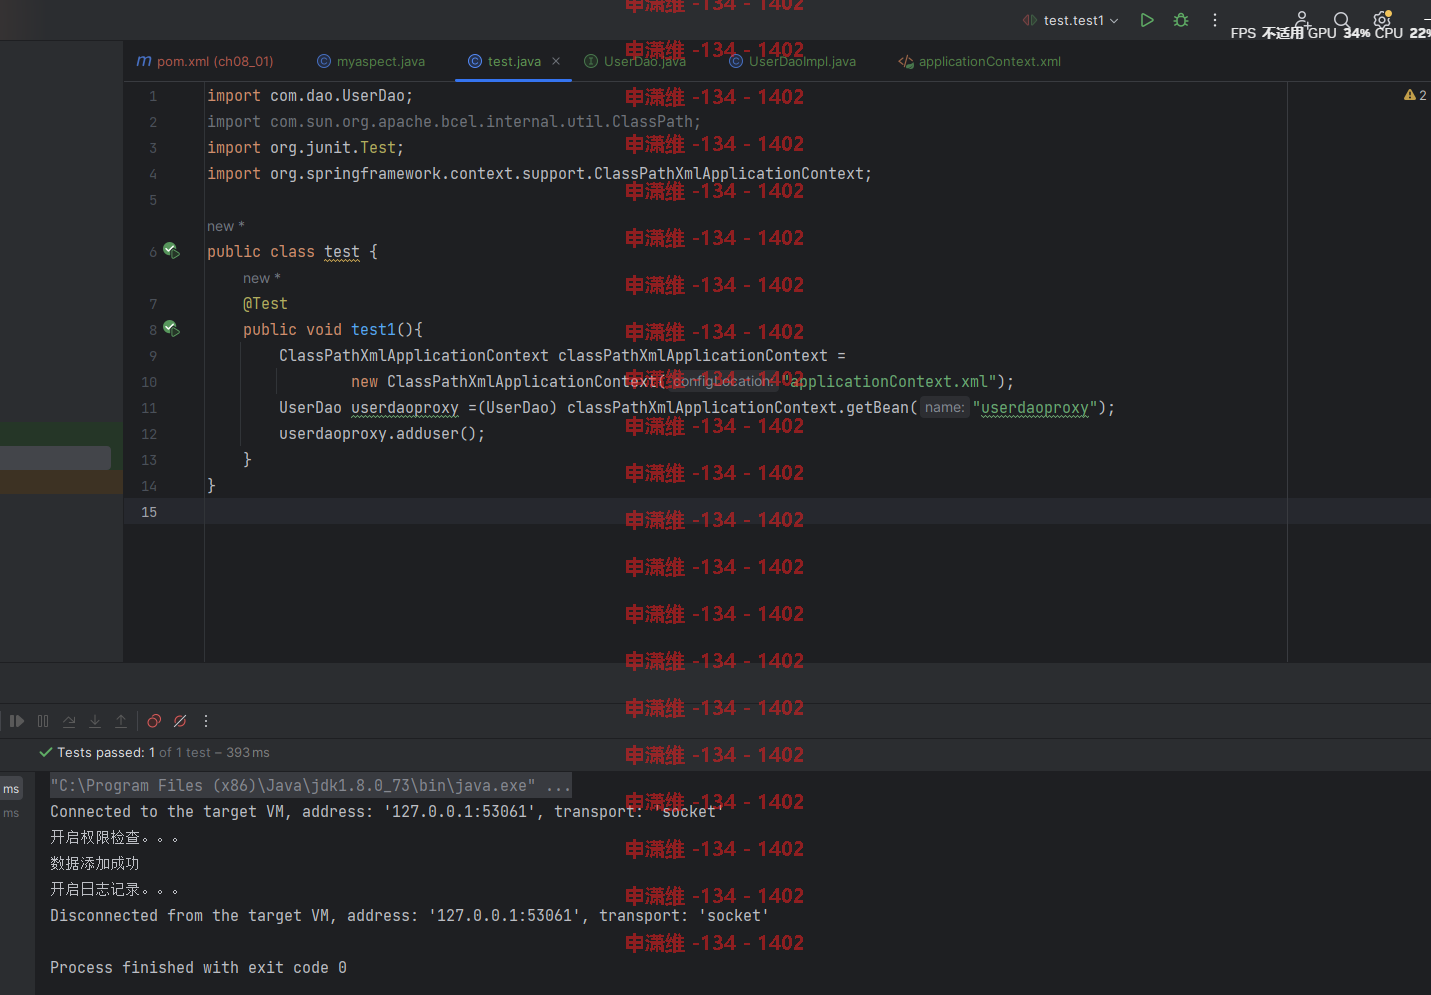This screenshot has width=1431, height=995.
Task: Click the warnings indicator in editor corner
Action: [1415, 95]
